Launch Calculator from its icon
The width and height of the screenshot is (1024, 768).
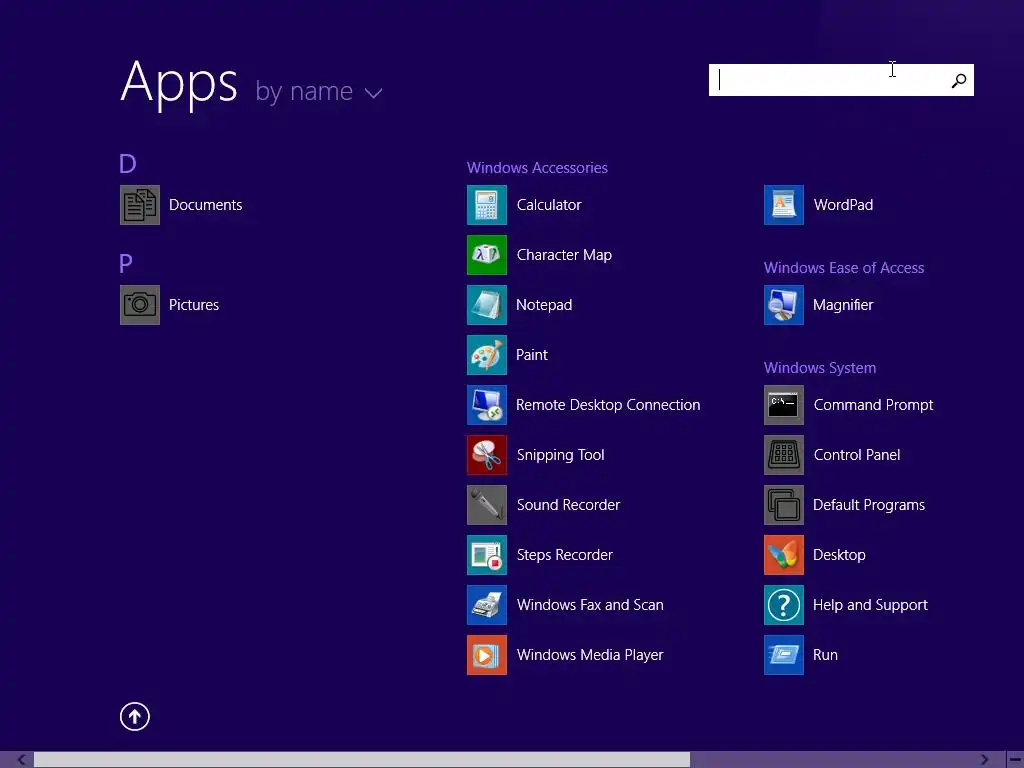[487, 205]
